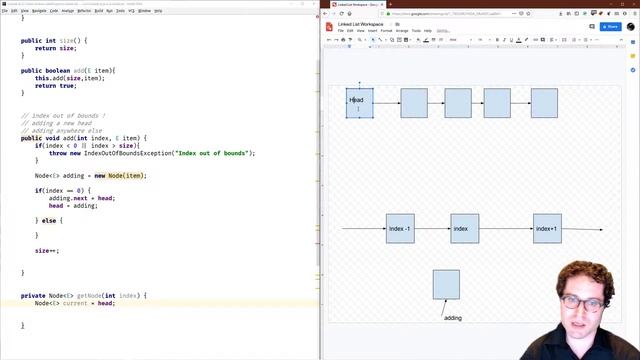This screenshot has height=360, width=640.
Task: Click the Insert image tool
Action: (406, 40)
